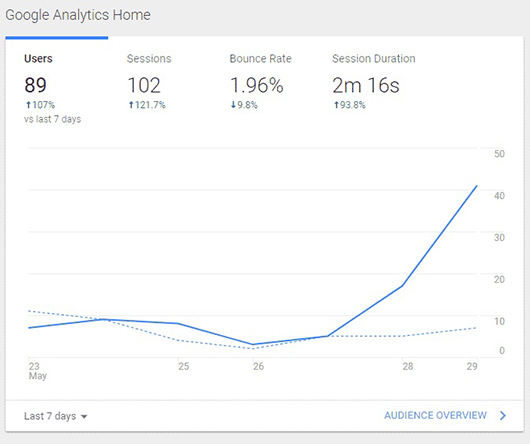Click the 30 value on the chart y-axis
This screenshot has width=530, height=444.
click(499, 238)
